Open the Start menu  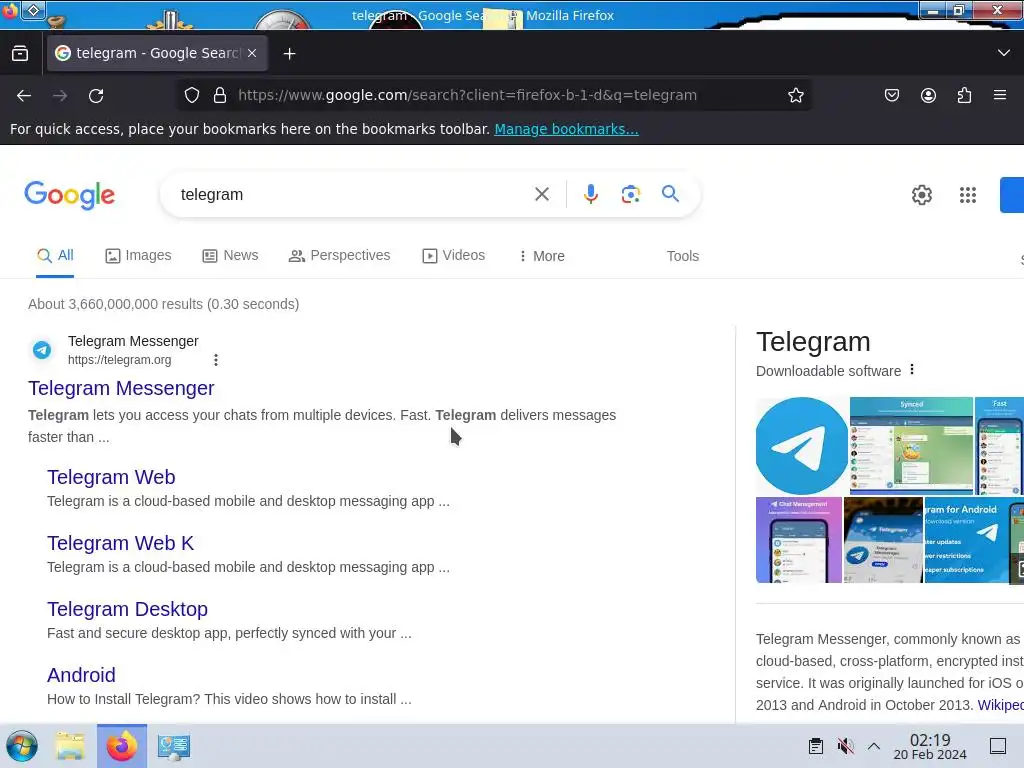[22, 746]
